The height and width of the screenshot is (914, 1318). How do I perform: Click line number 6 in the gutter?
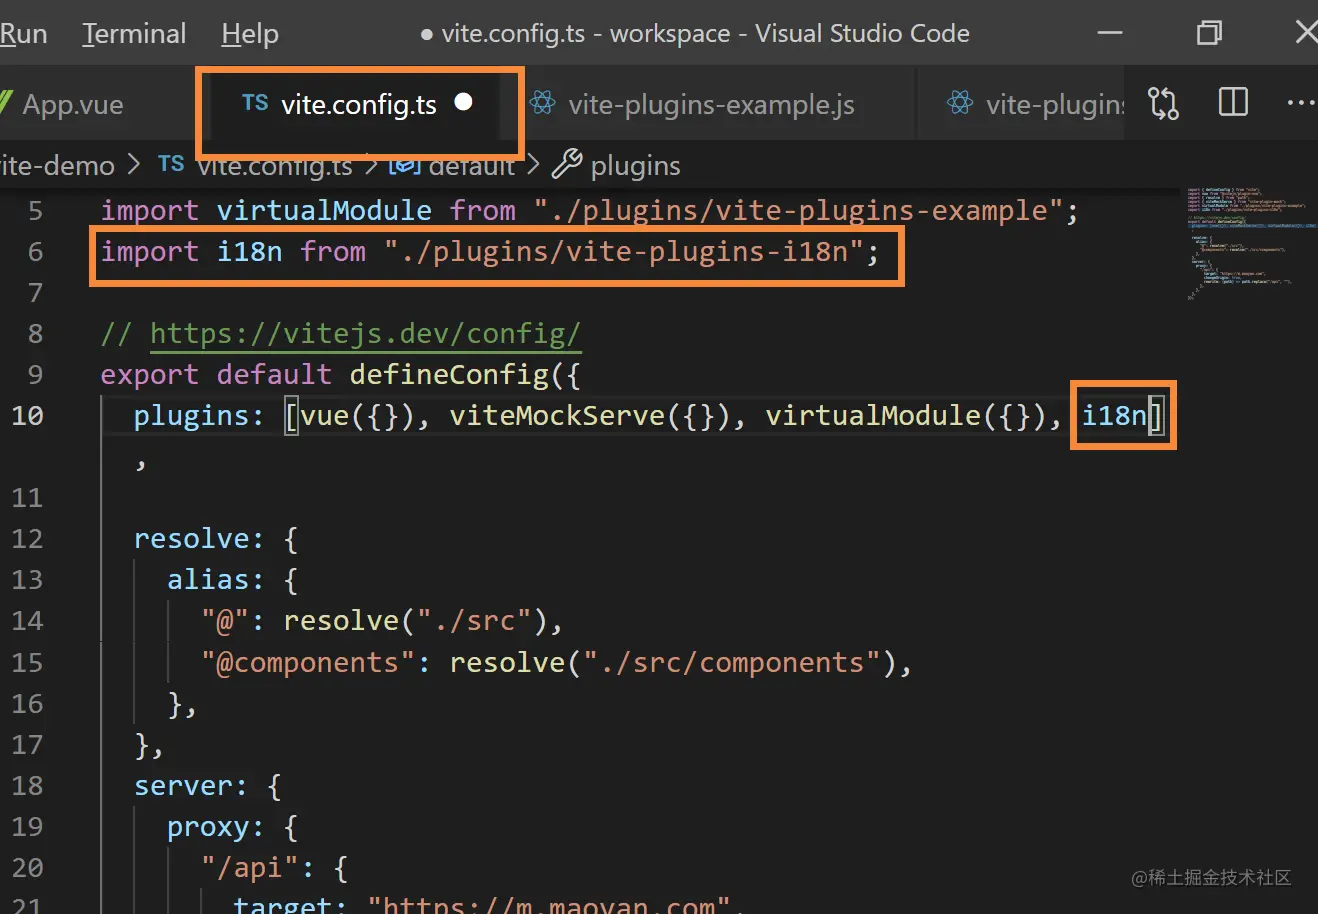click(x=35, y=252)
